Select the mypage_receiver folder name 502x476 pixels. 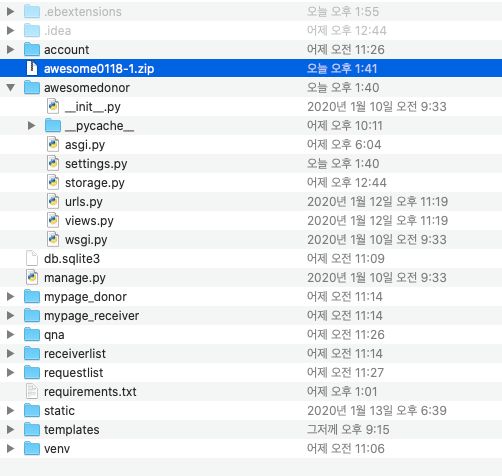91,316
